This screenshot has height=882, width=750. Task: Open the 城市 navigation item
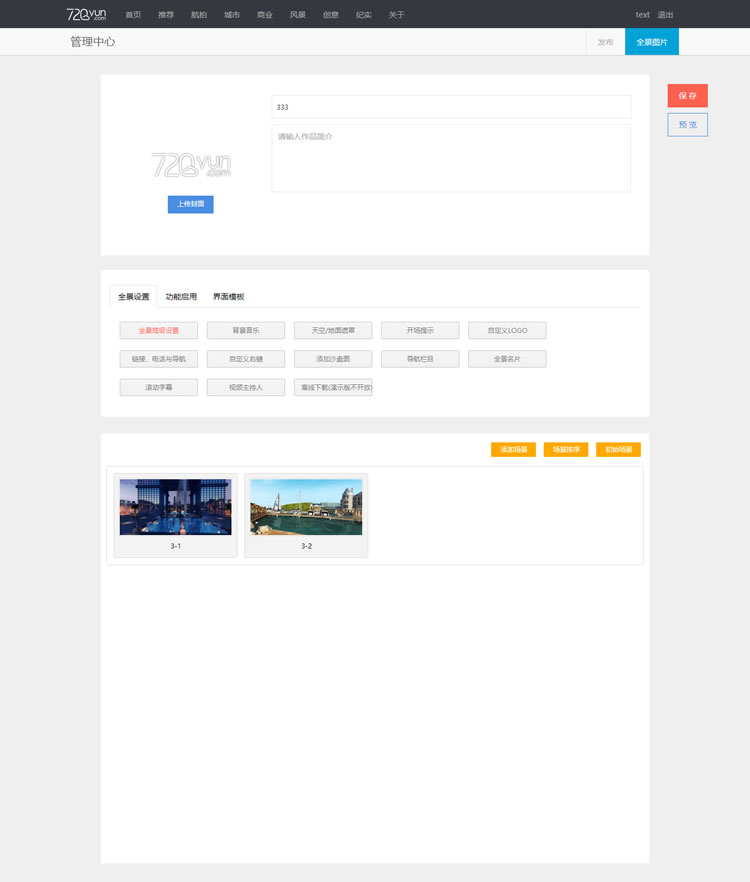[232, 15]
